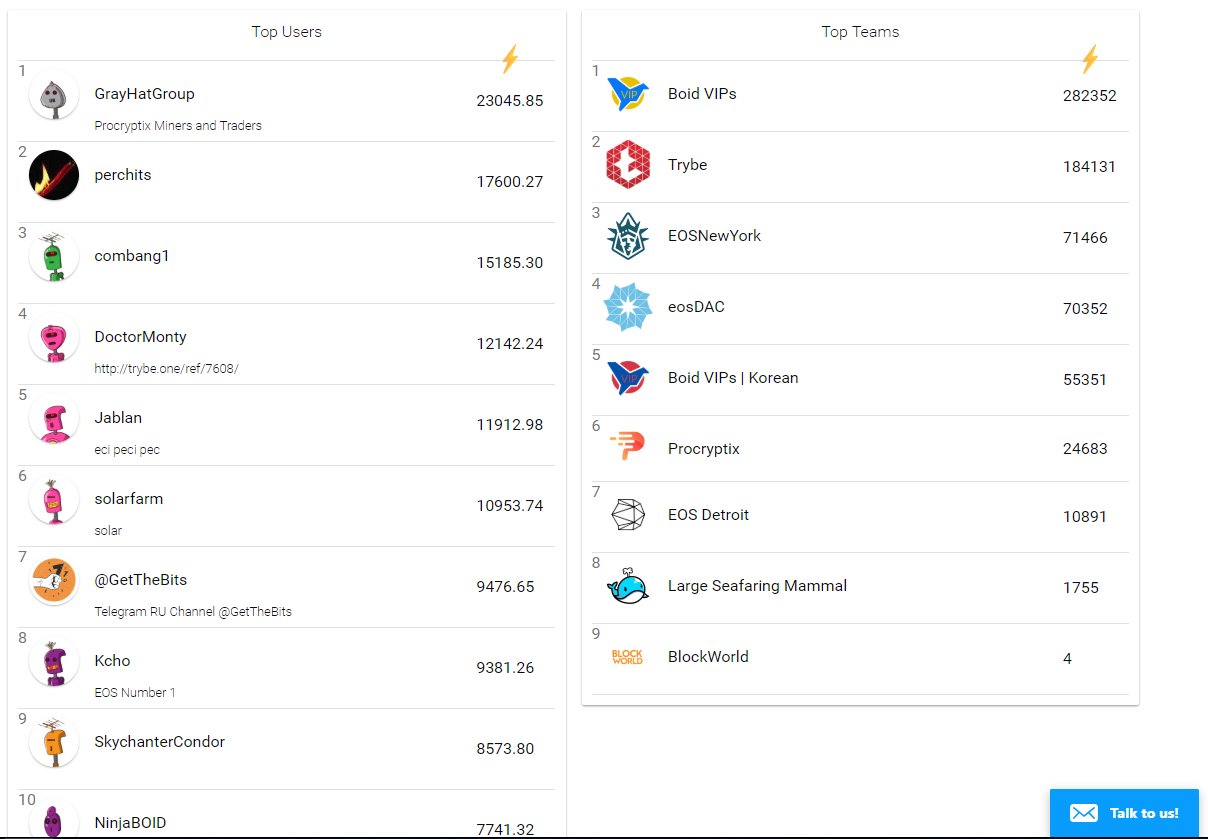Click the Top Teams heading

point(860,32)
